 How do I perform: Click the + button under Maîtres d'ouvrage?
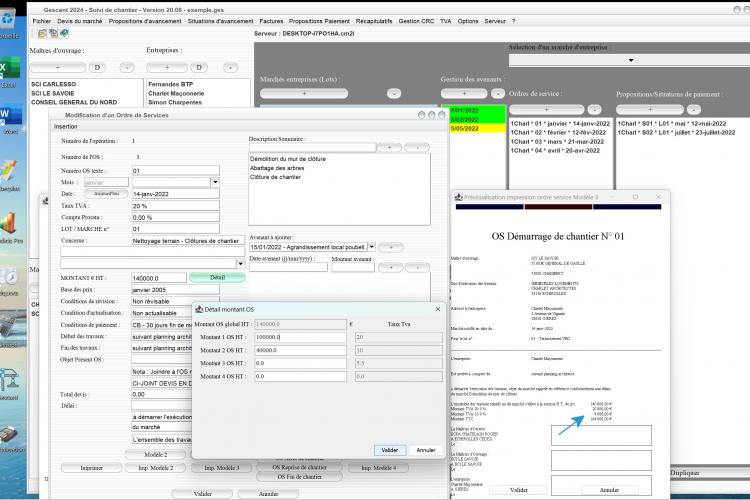tap(58, 67)
